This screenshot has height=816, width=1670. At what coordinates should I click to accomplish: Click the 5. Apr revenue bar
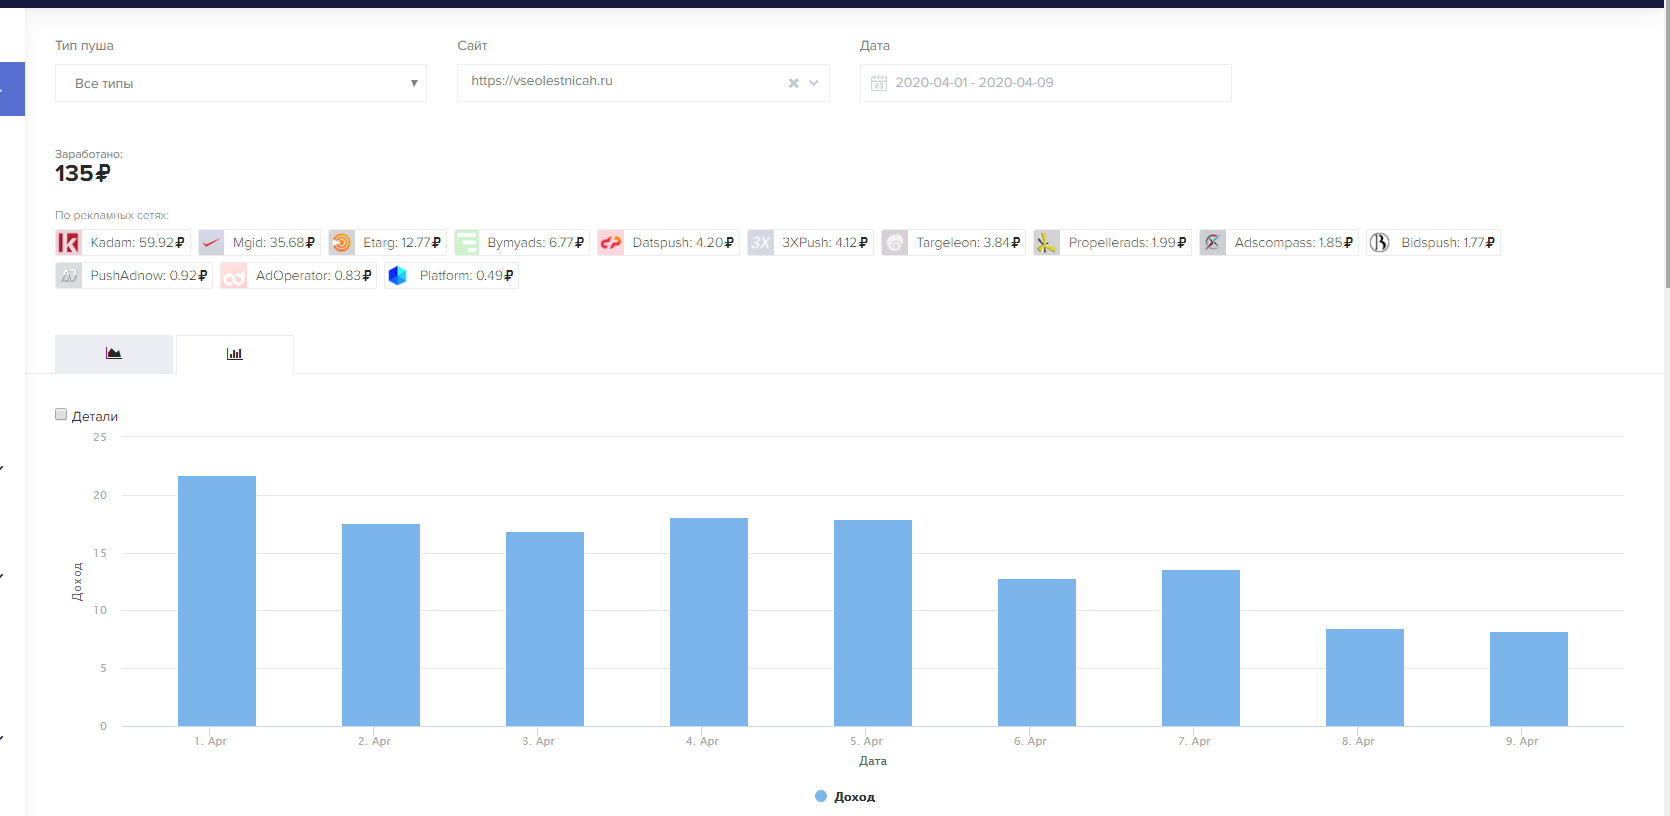coord(873,623)
